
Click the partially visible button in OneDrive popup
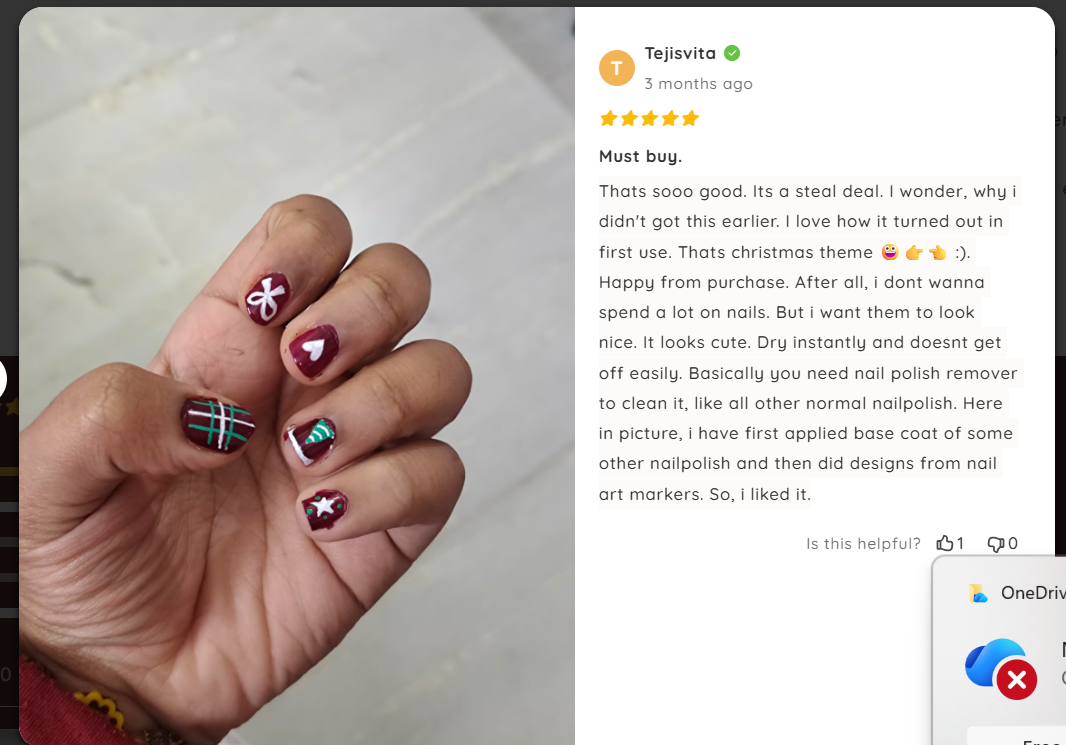click(x=1016, y=735)
